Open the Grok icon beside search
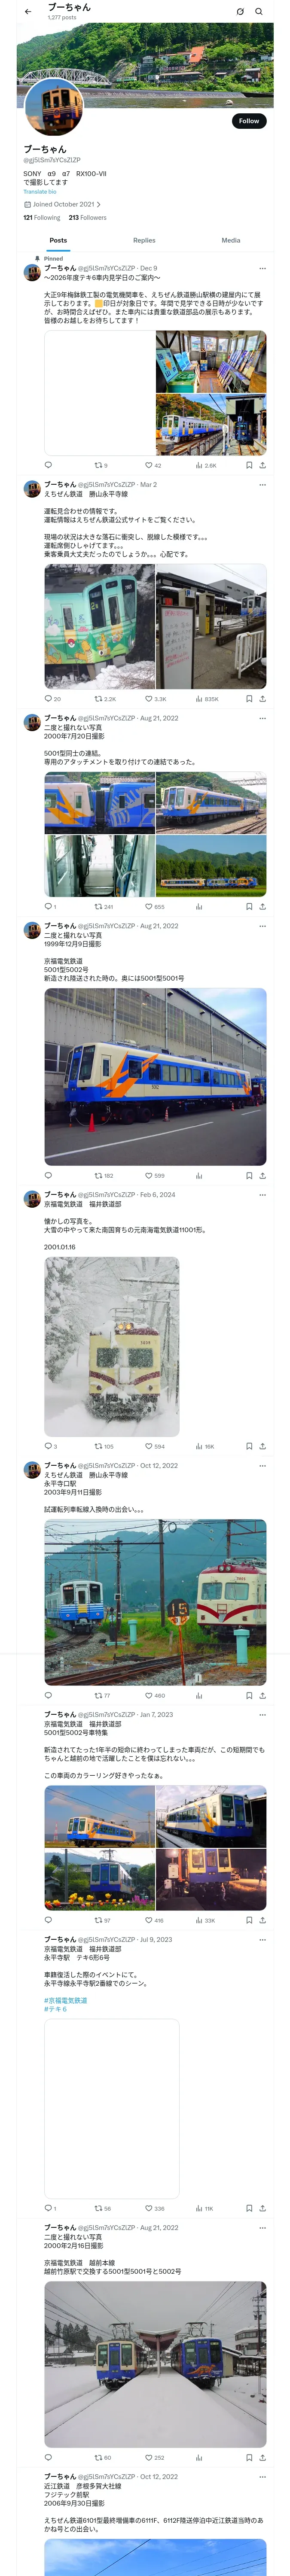 coord(240,11)
